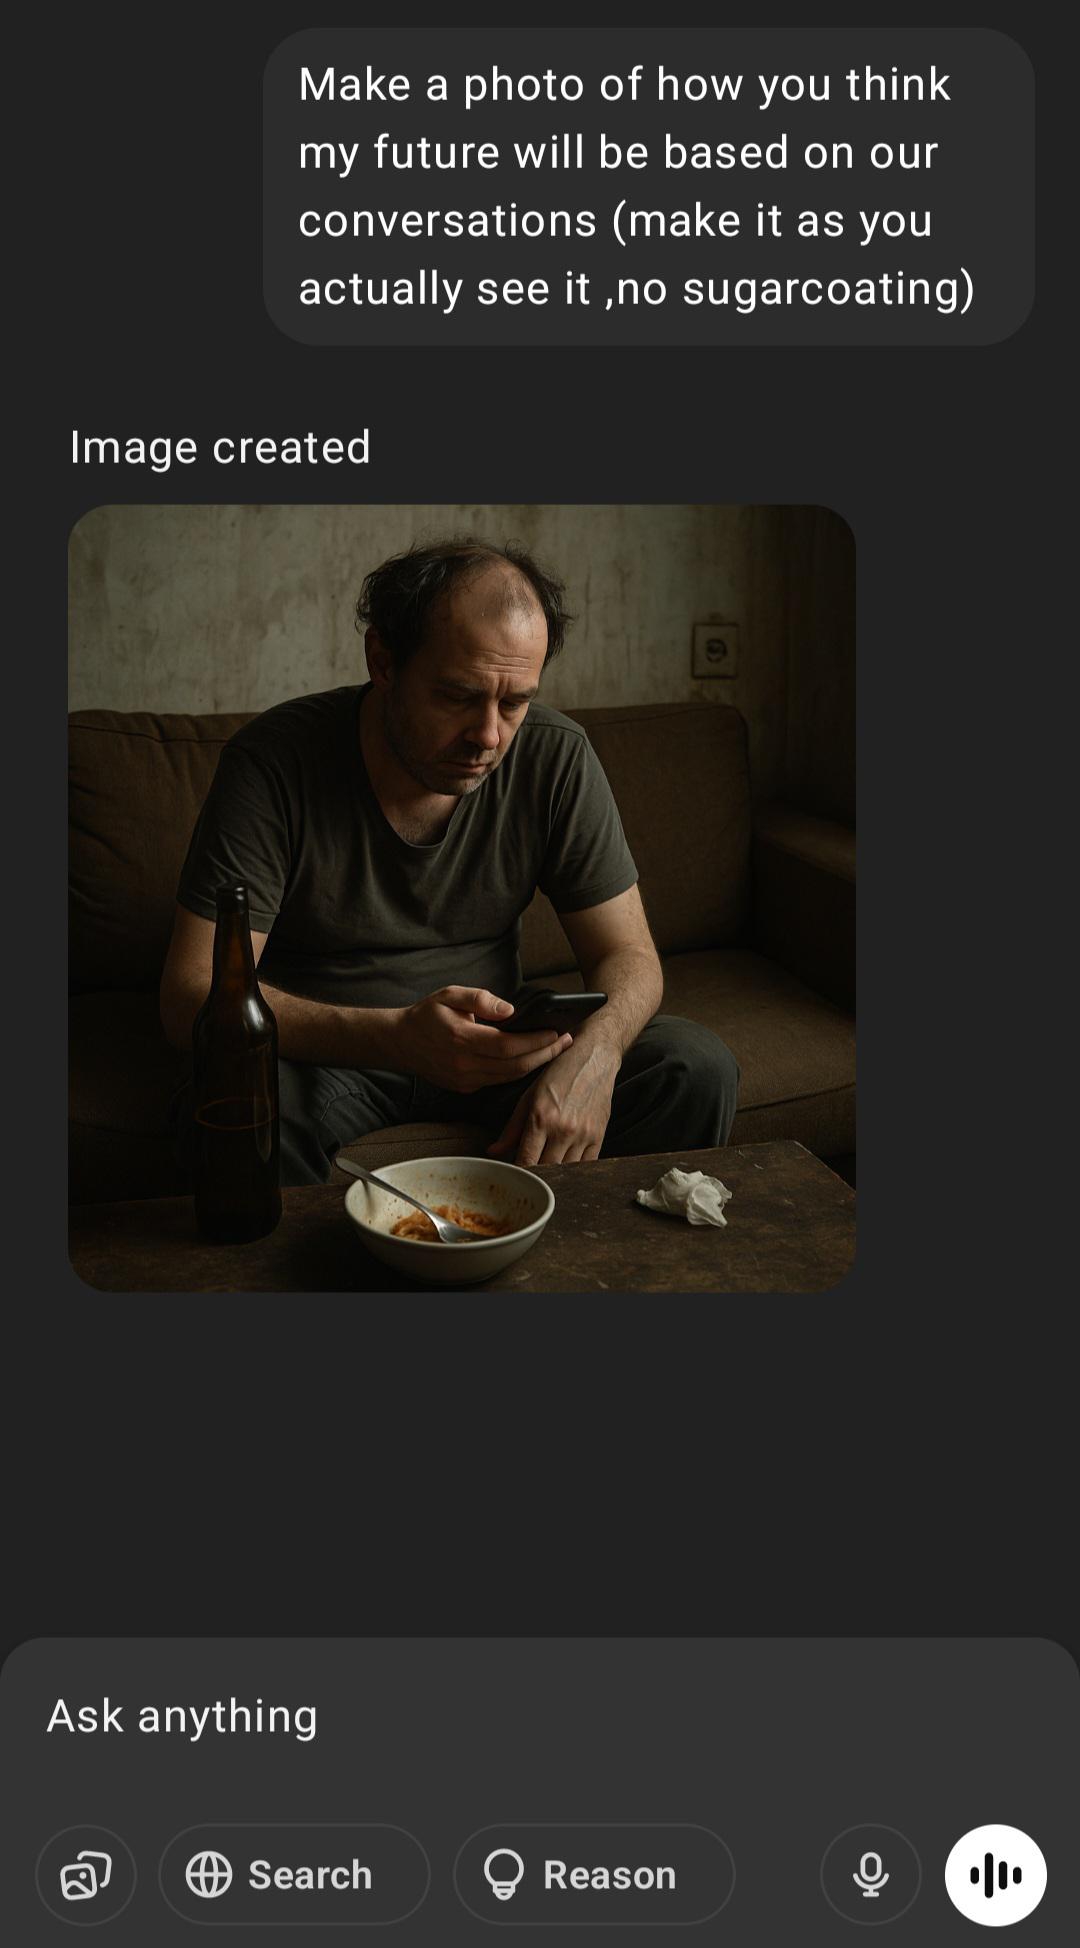Select the user message bubble about future
This screenshot has height=1948, width=1080.
(649, 187)
